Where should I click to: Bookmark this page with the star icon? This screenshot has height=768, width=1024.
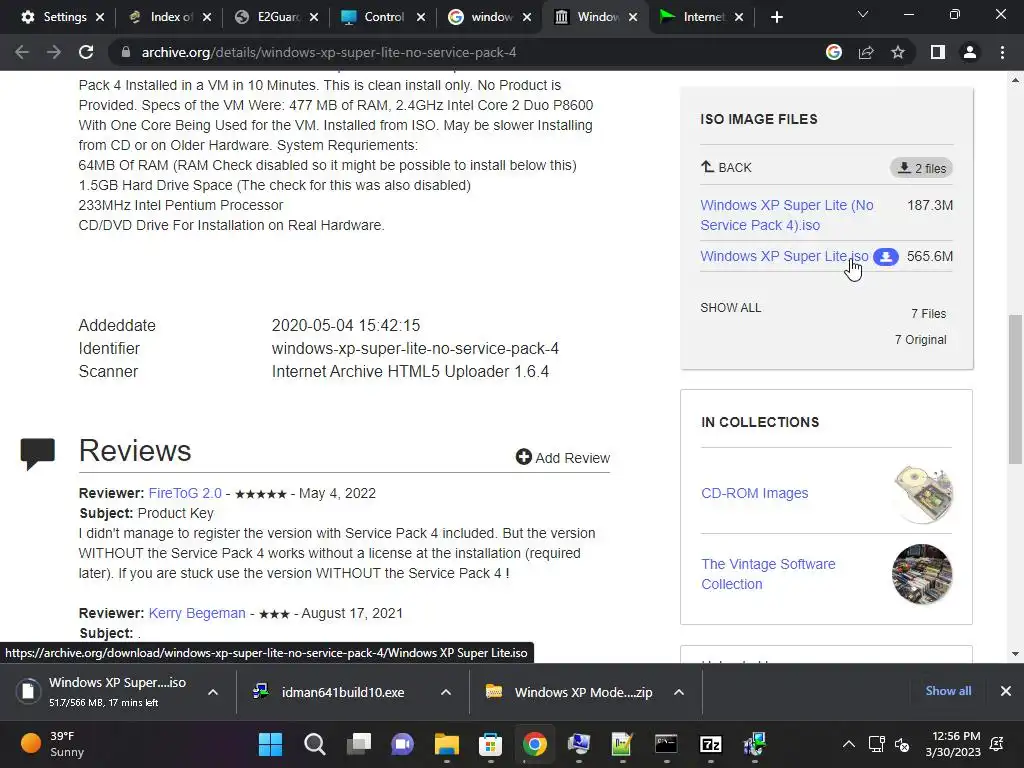(898, 52)
